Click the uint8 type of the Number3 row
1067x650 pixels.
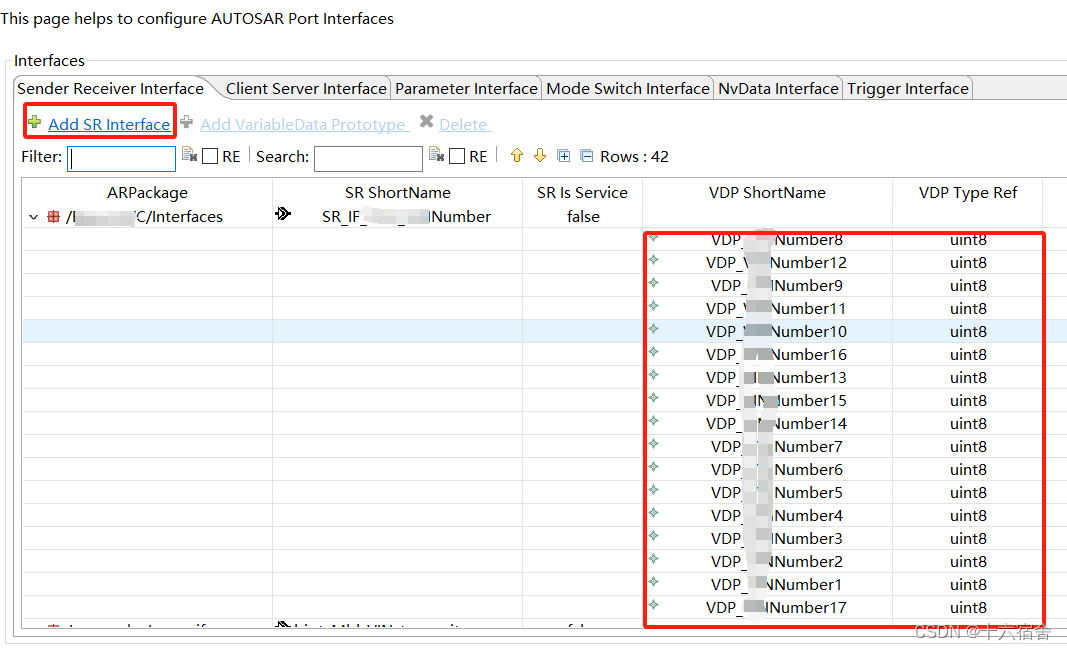pyautogui.click(x=968, y=538)
